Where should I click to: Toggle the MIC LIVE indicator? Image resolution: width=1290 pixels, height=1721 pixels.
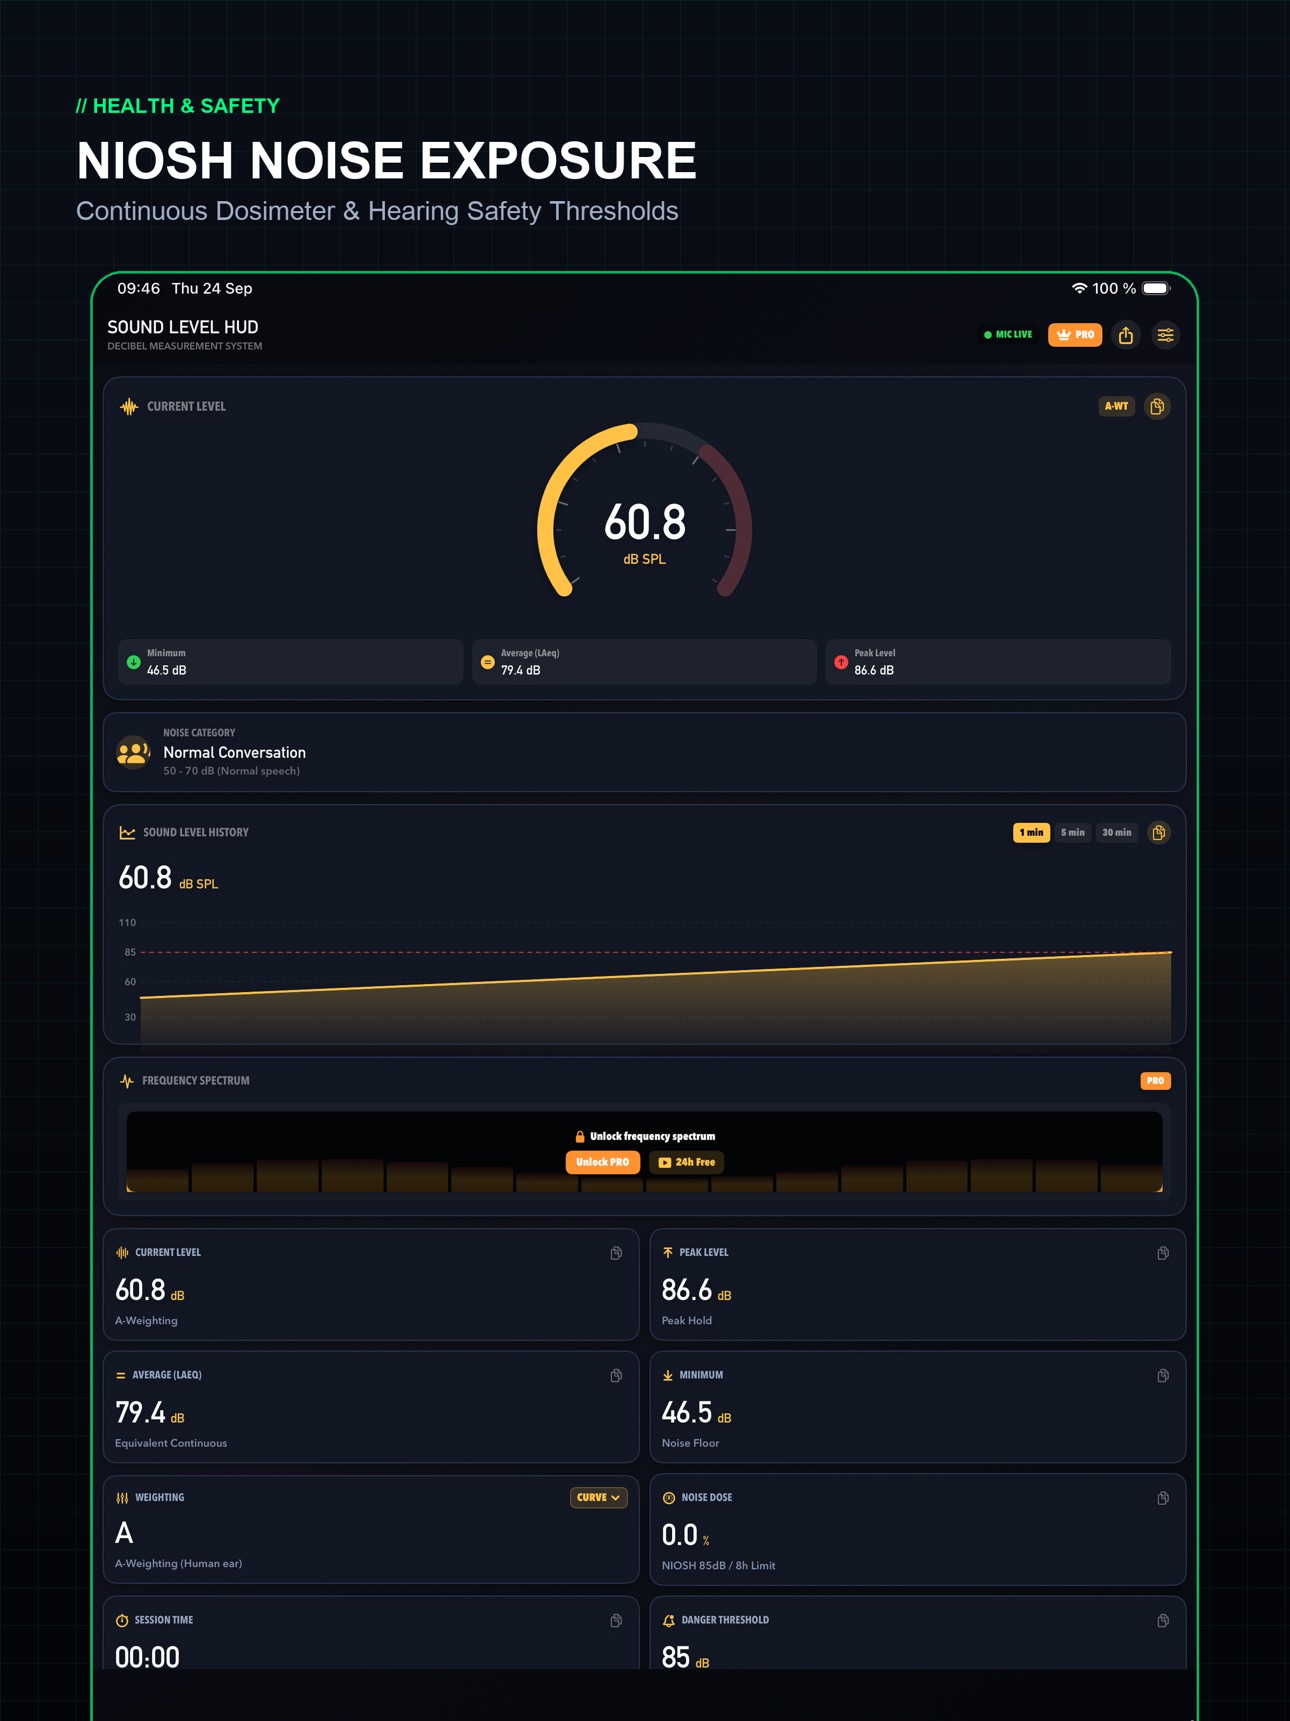pos(1008,335)
